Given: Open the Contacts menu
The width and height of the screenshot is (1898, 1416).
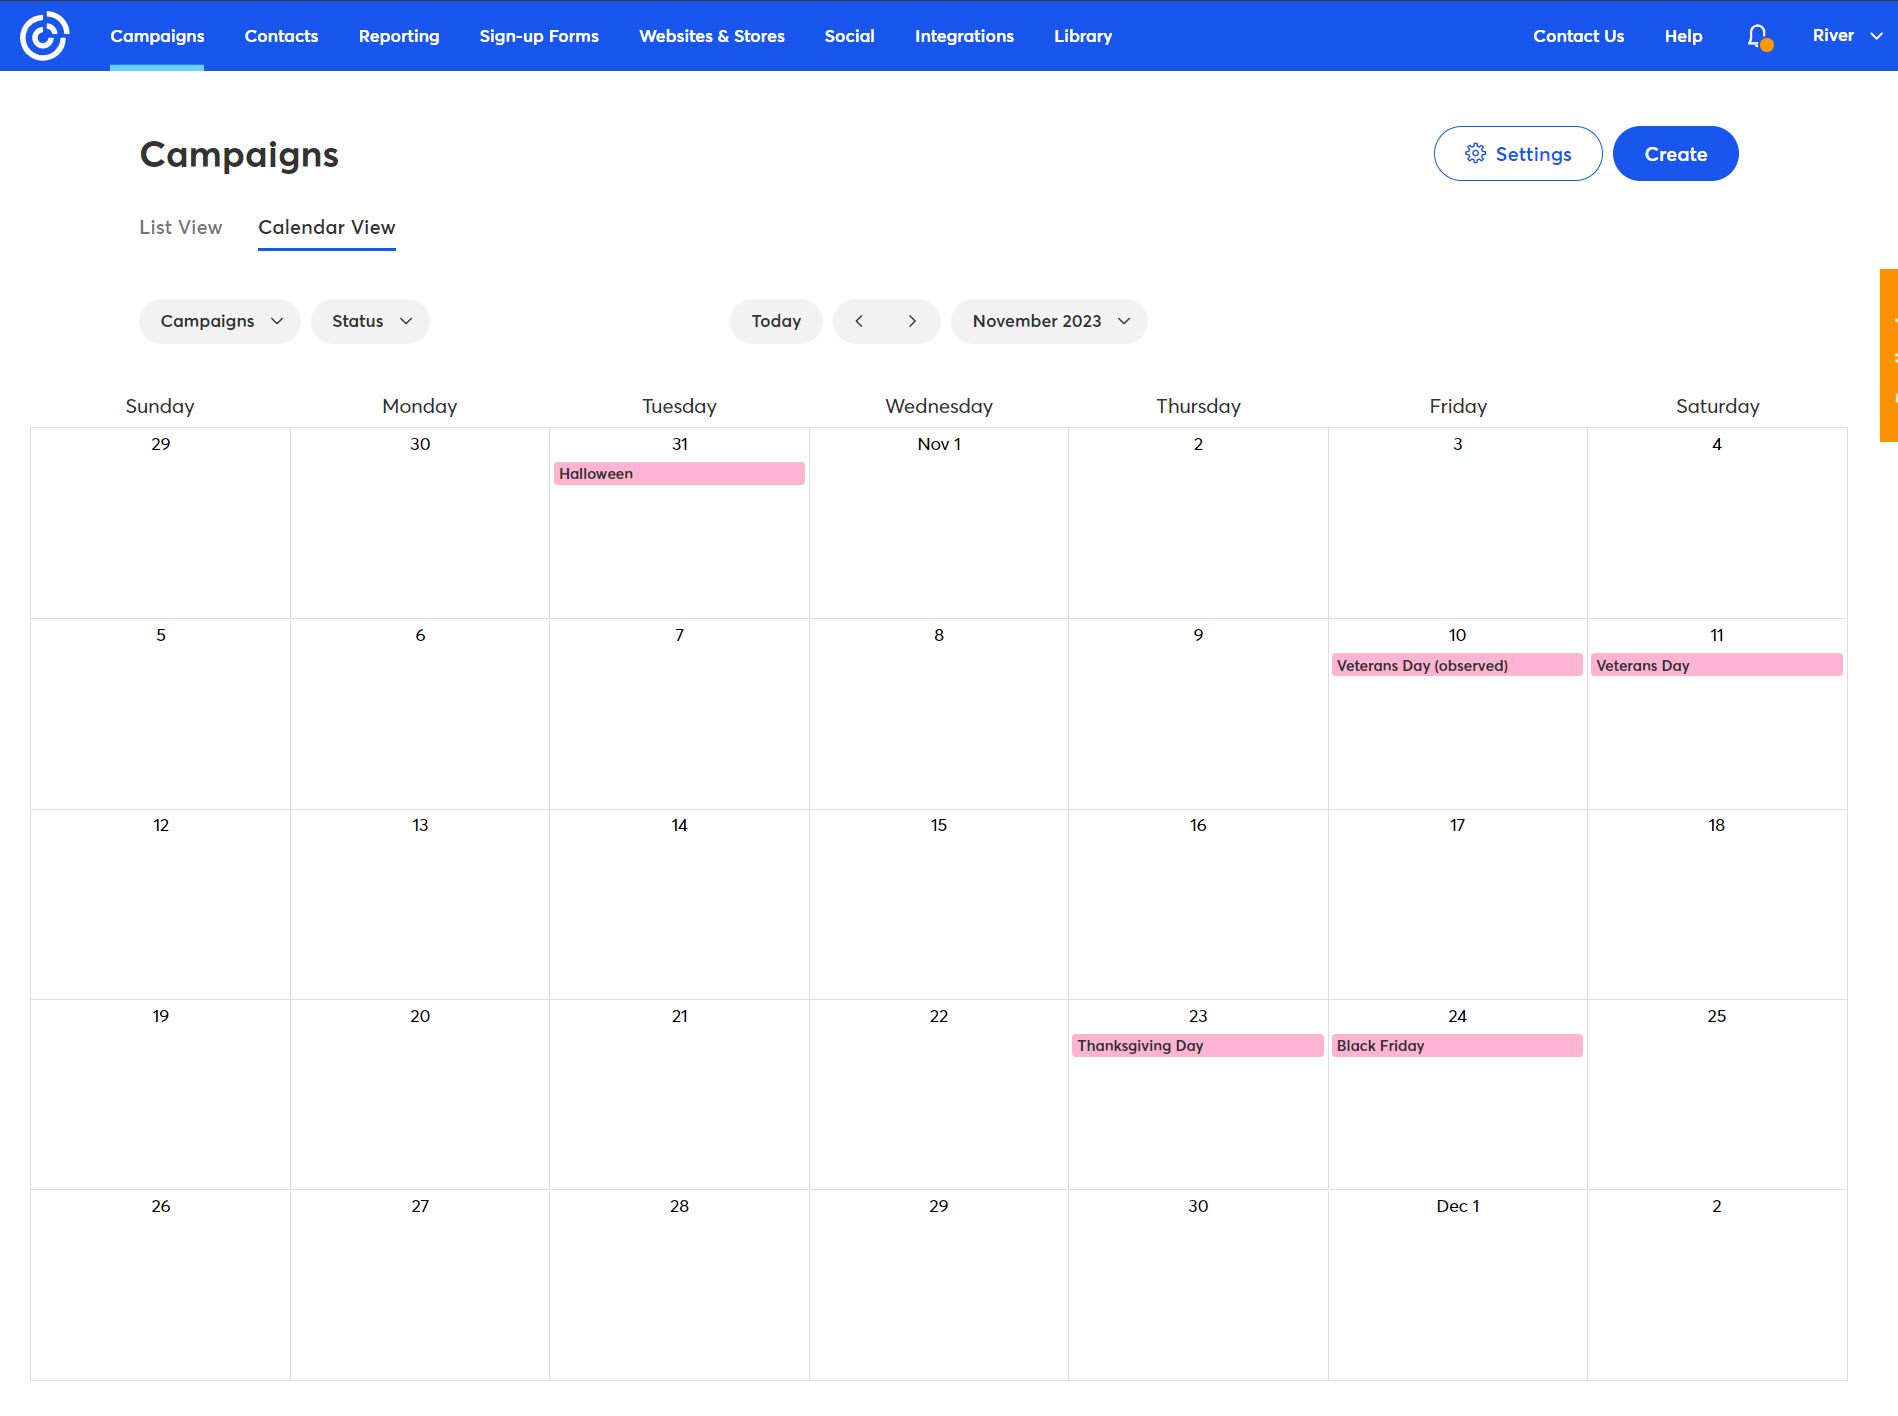Looking at the screenshot, I should [x=281, y=35].
